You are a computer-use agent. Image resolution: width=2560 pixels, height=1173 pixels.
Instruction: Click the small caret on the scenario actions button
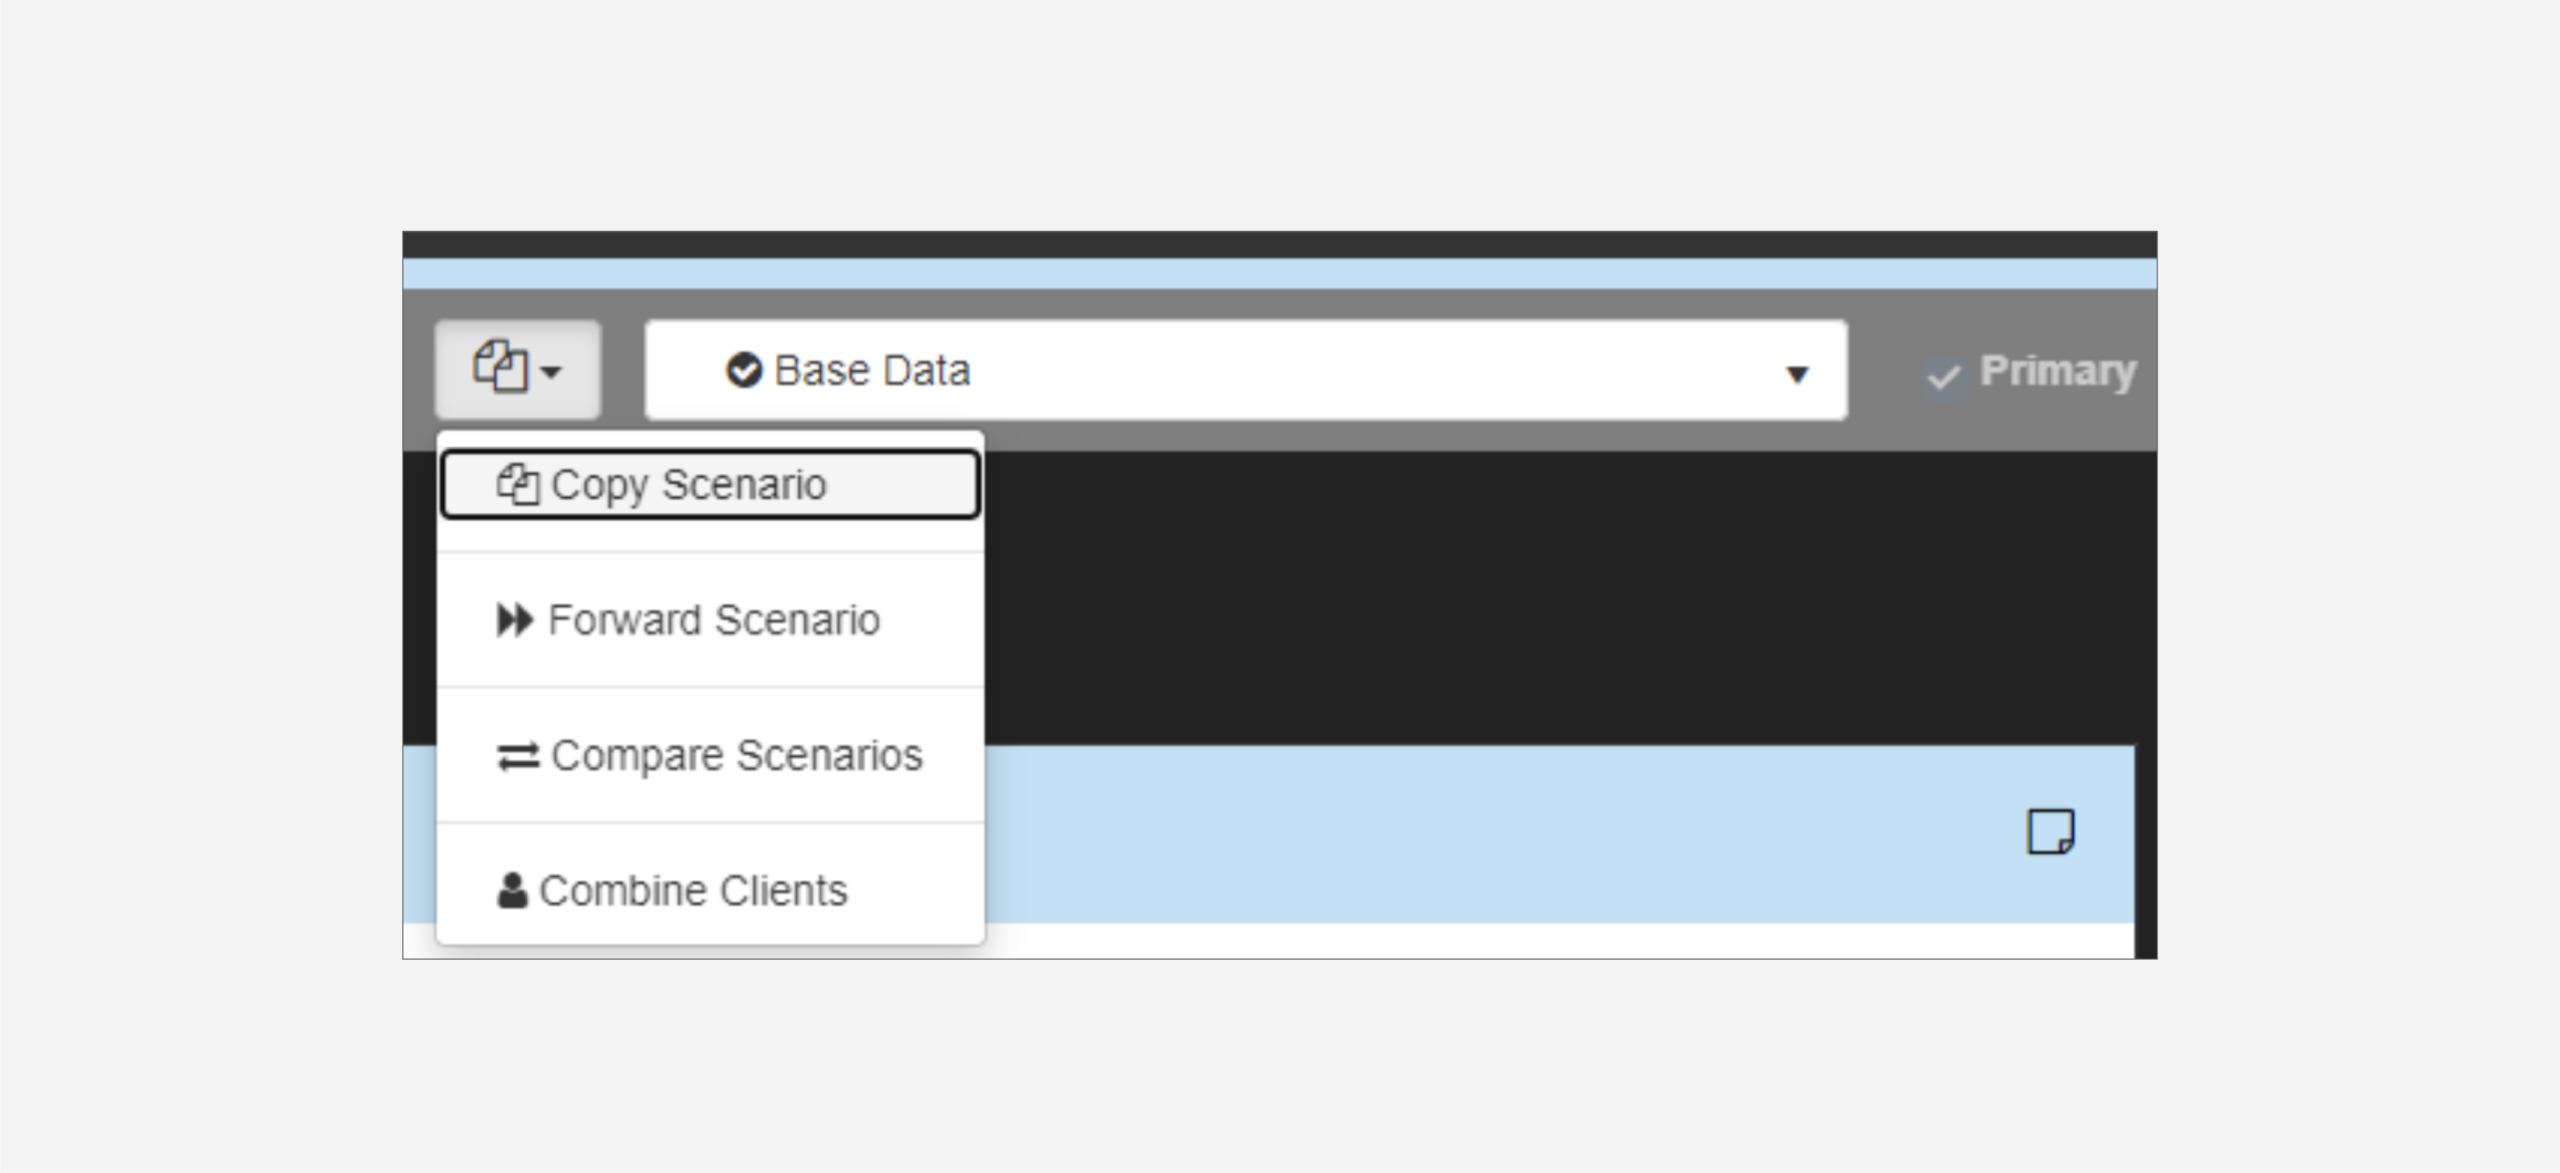coord(551,372)
